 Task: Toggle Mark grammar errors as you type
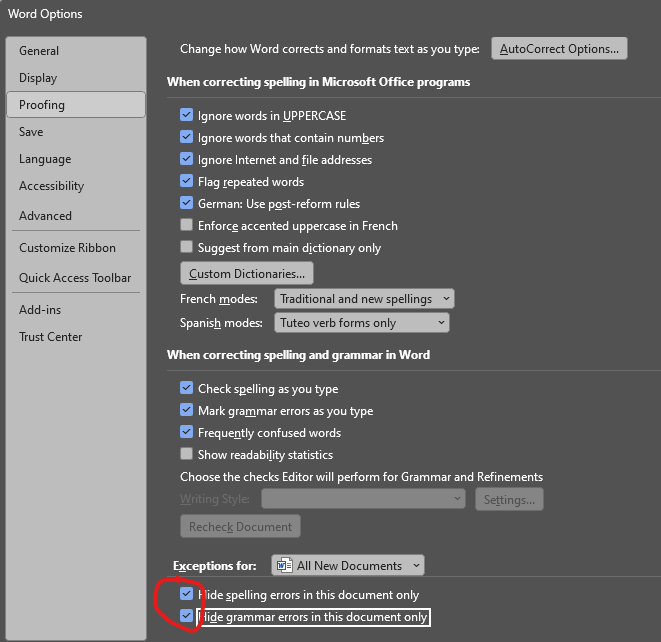coord(186,410)
